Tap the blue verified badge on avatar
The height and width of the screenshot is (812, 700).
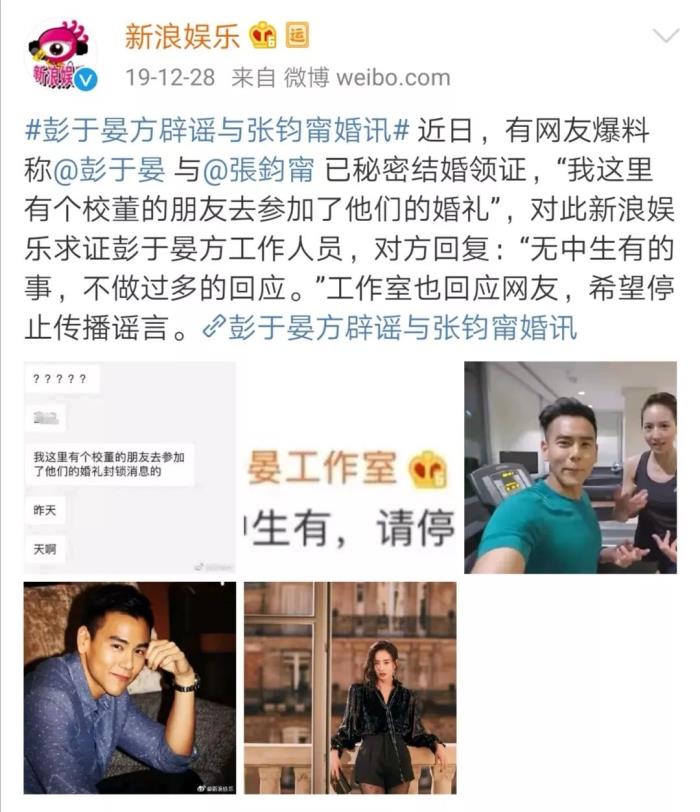click(85, 80)
